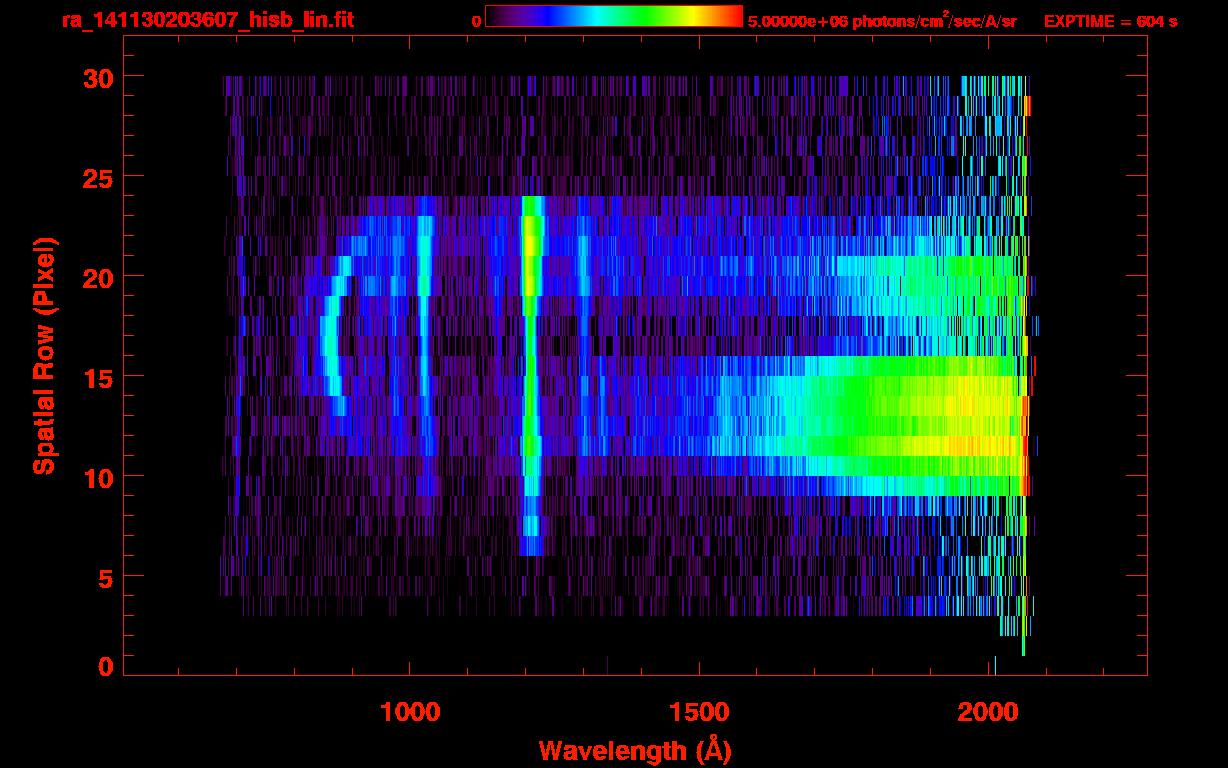Click the 10 spatial row tick label

coord(100,477)
